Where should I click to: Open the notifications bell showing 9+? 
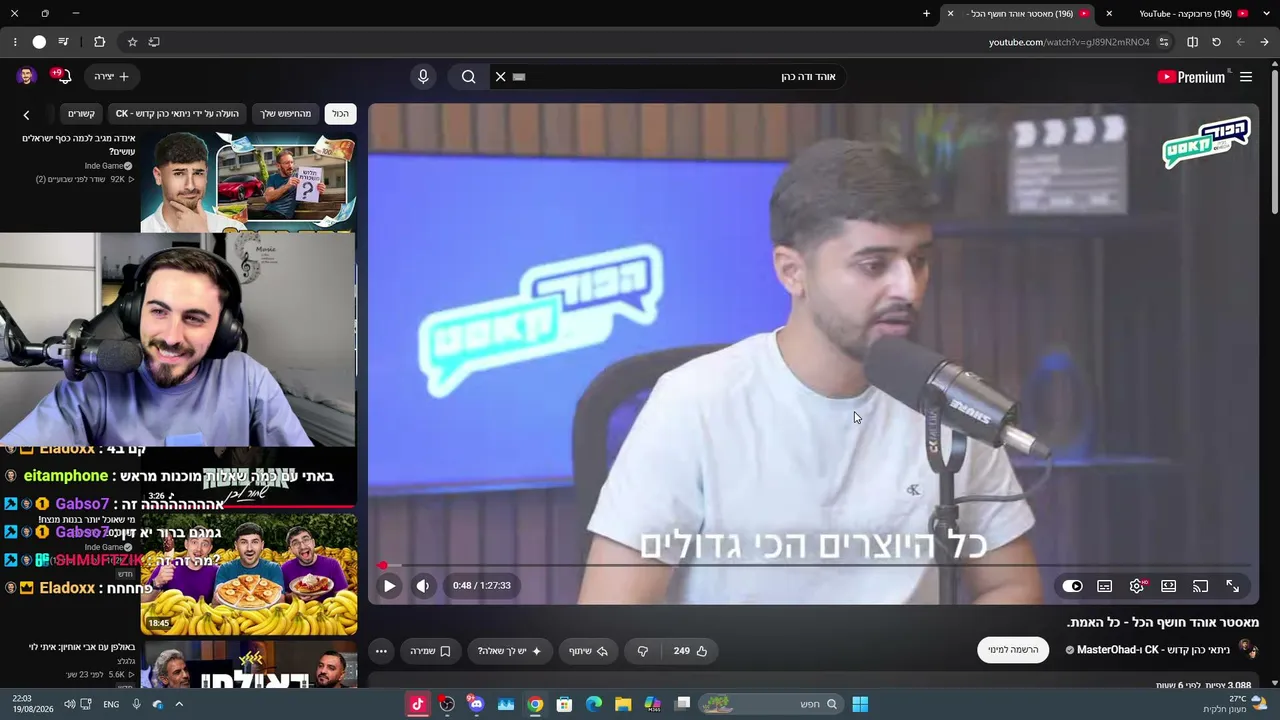pyautogui.click(x=61, y=77)
